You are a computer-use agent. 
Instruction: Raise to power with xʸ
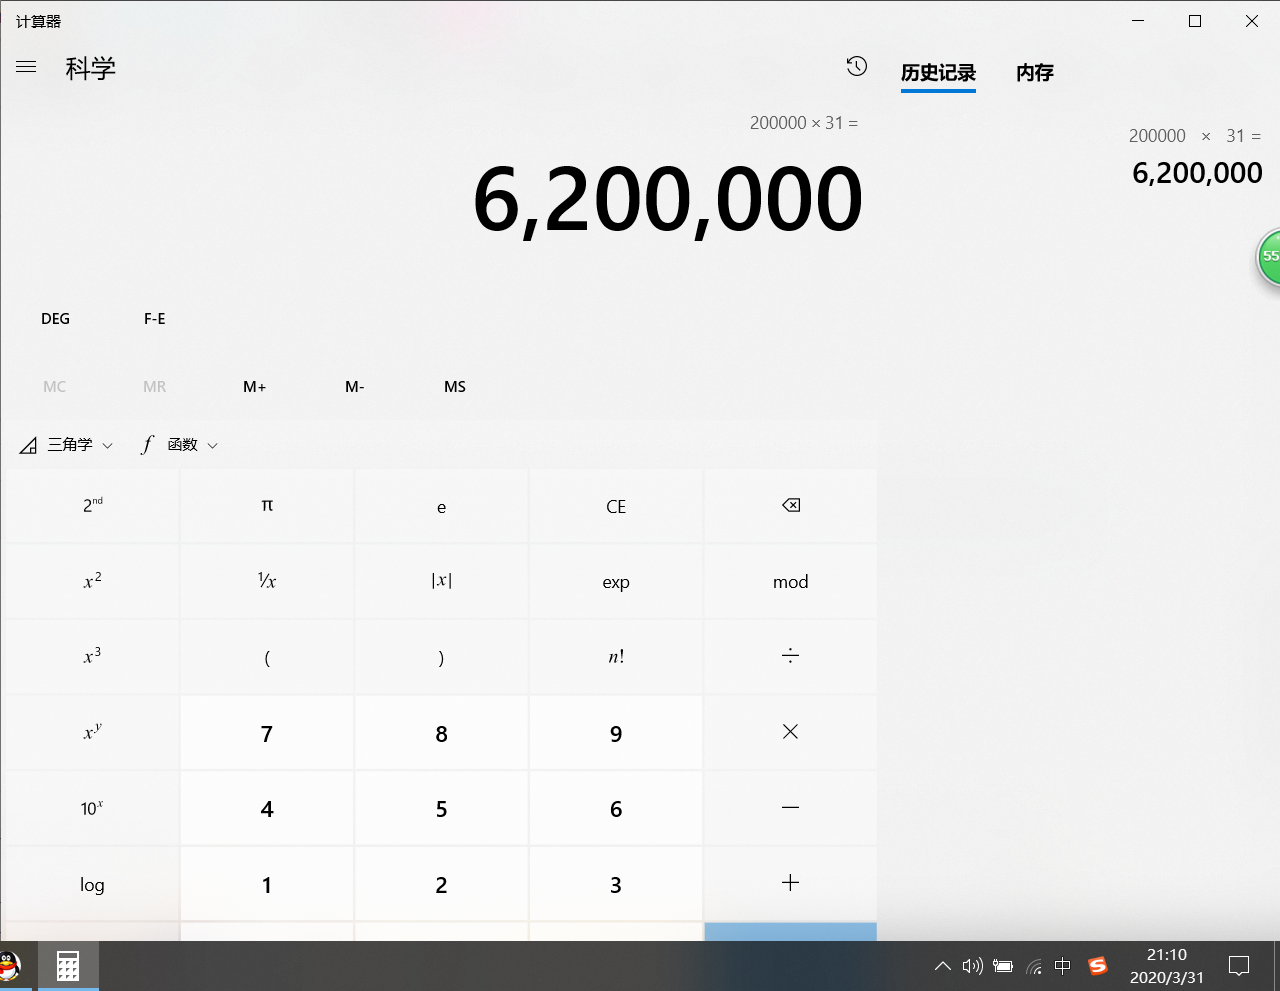tap(92, 733)
